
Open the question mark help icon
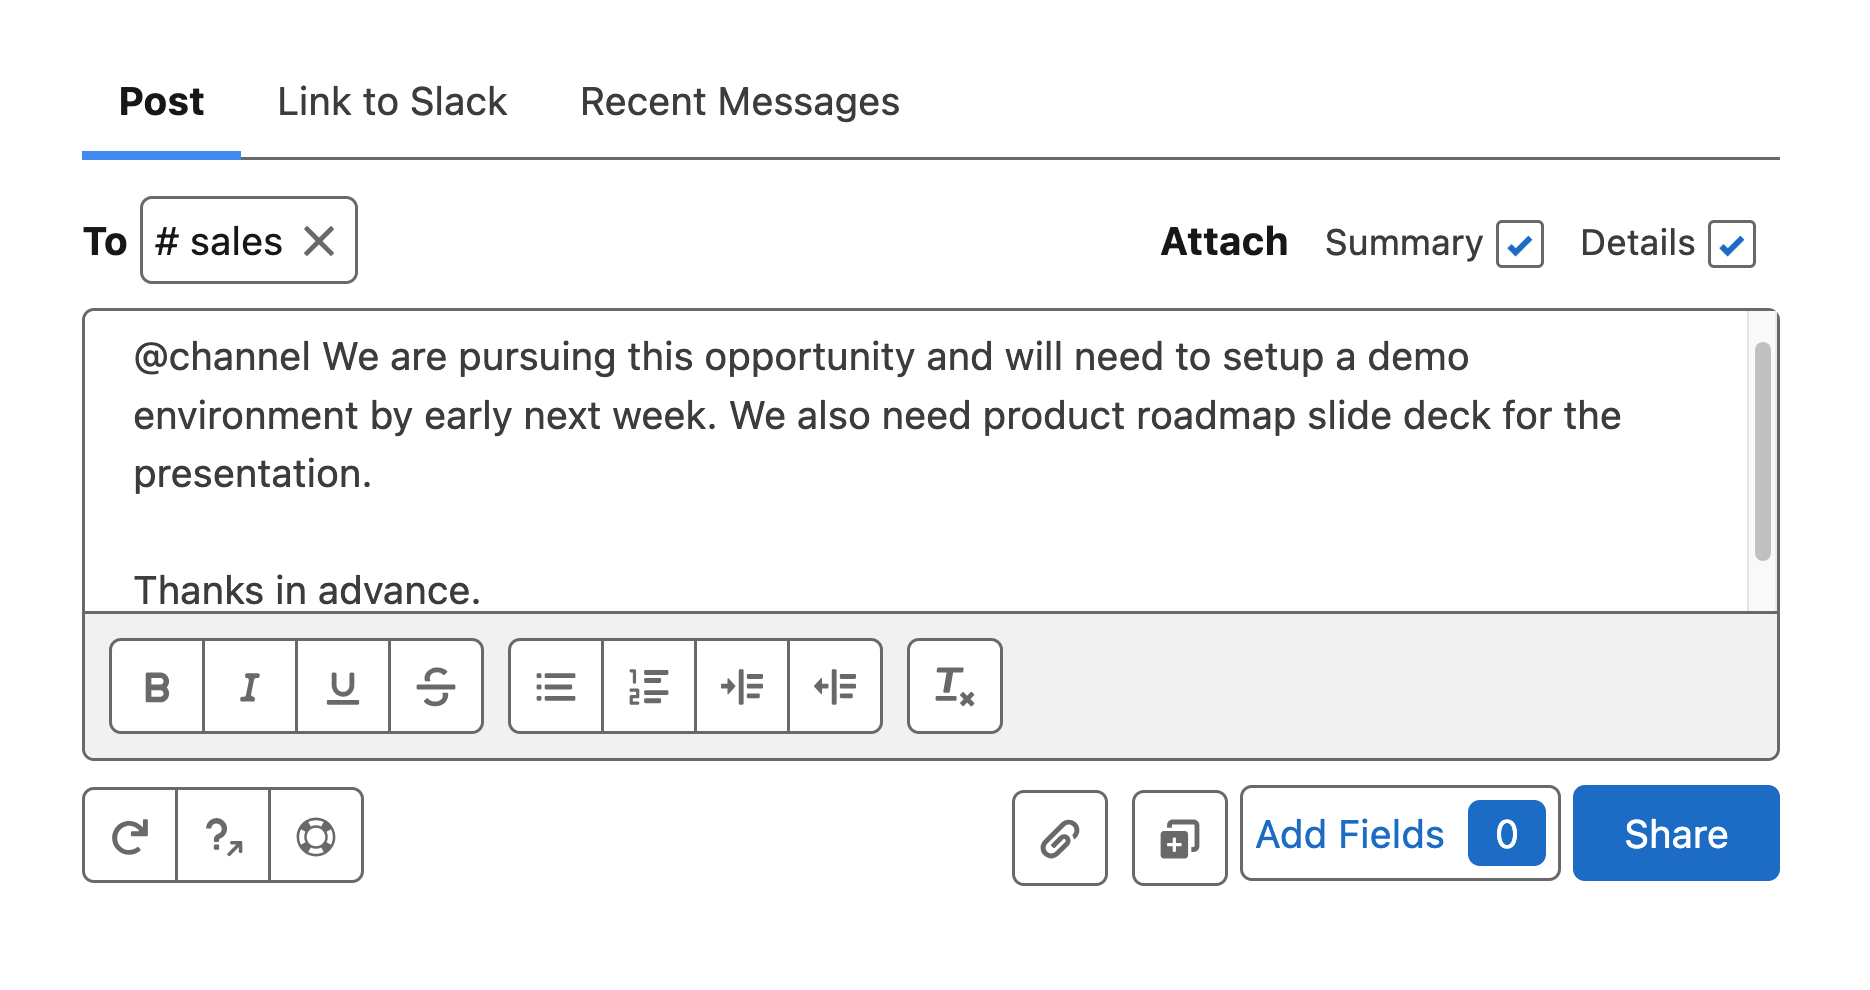coord(223,836)
